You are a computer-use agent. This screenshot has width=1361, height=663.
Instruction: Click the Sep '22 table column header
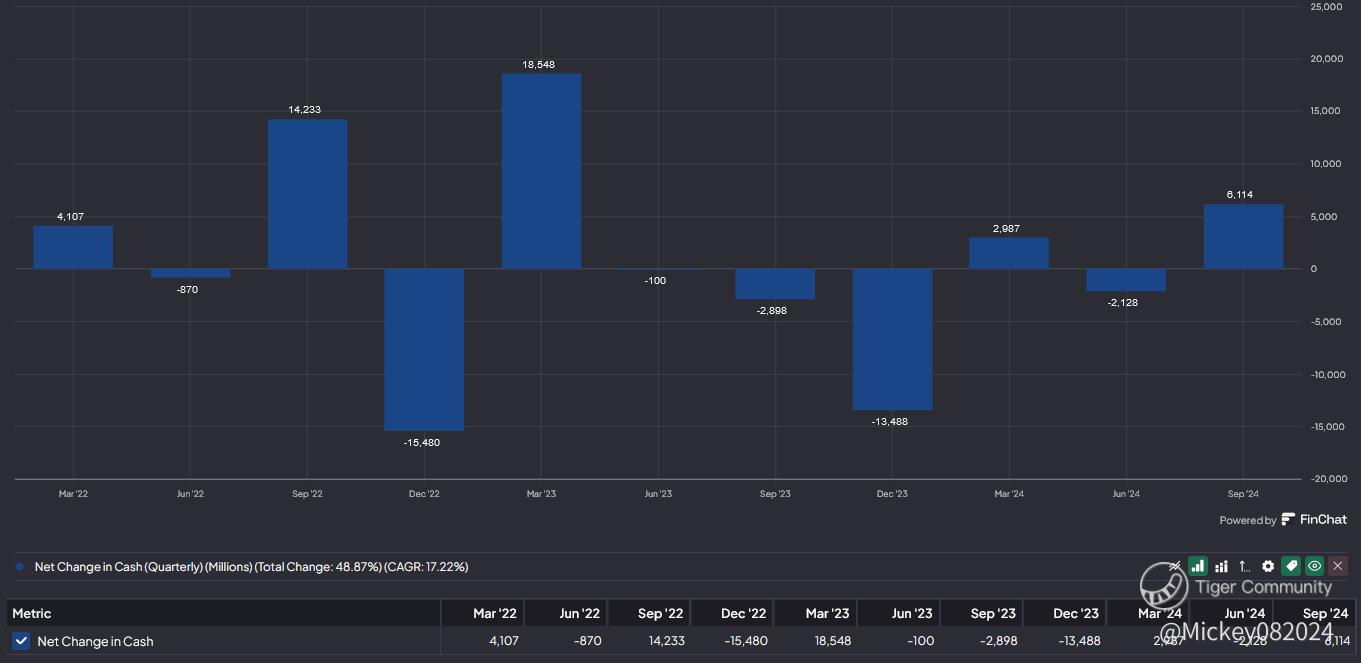(661, 613)
